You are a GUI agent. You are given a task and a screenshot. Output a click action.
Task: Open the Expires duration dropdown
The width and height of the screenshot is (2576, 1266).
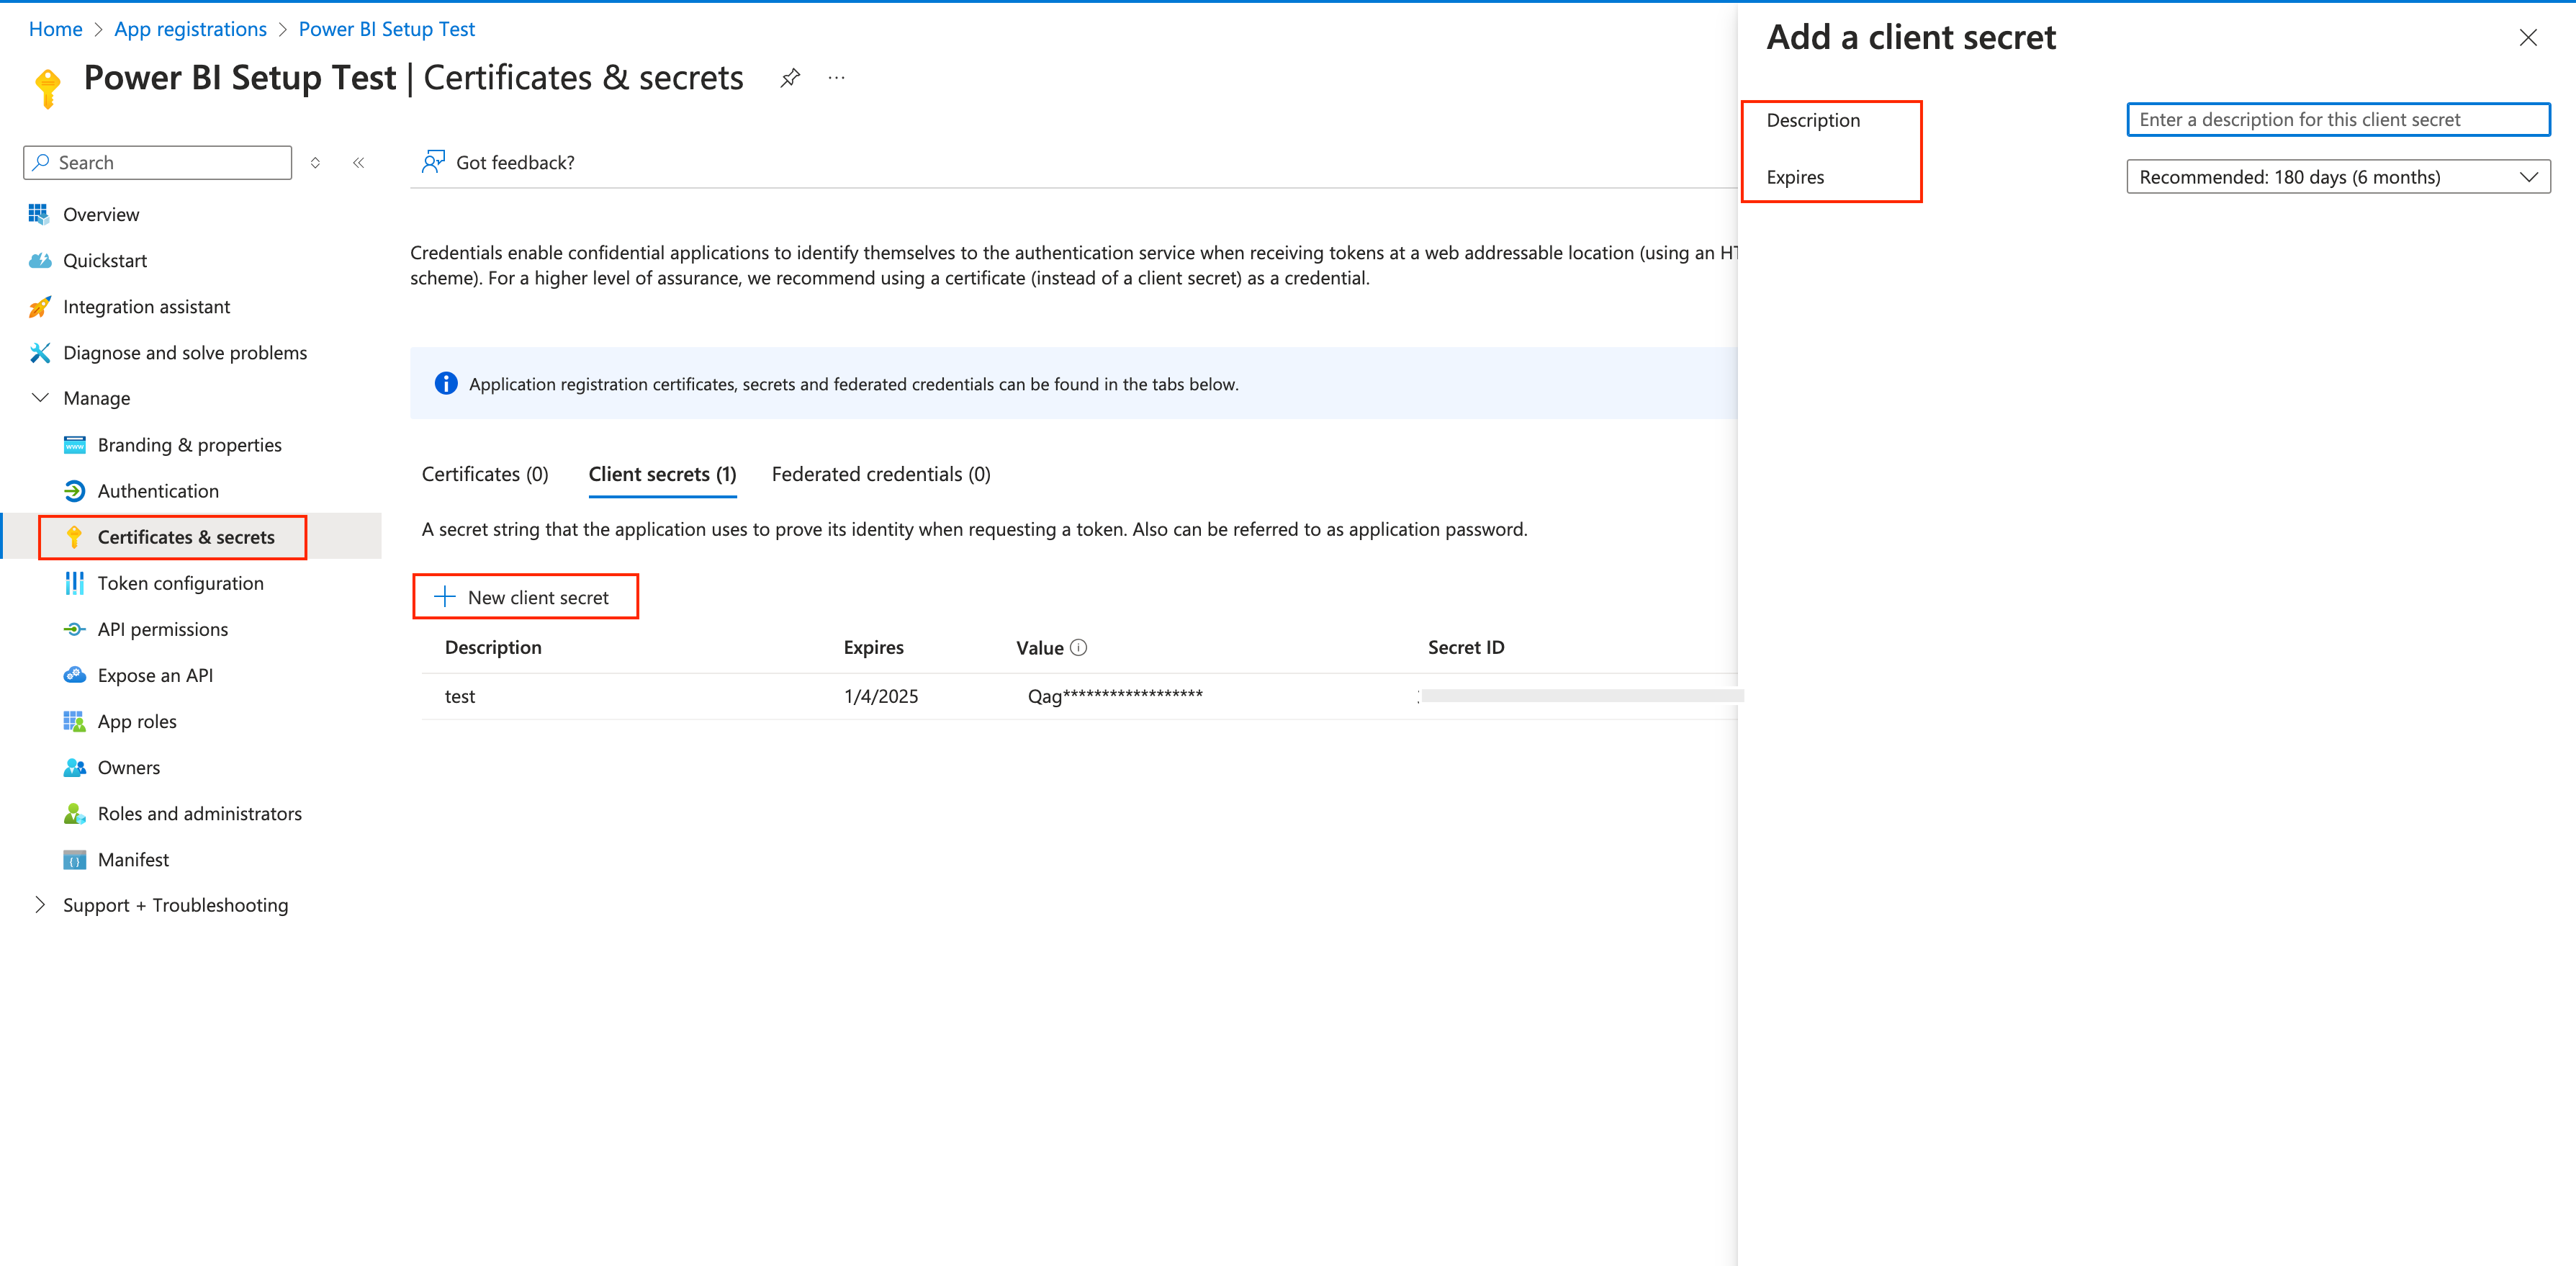(x=2338, y=177)
